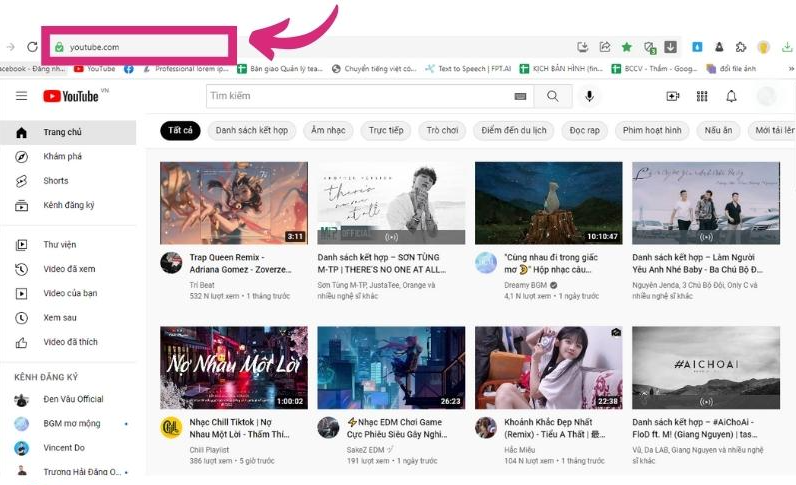Select the Nấu ăn filter chip
796x485 pixels.
click(718, 131)
